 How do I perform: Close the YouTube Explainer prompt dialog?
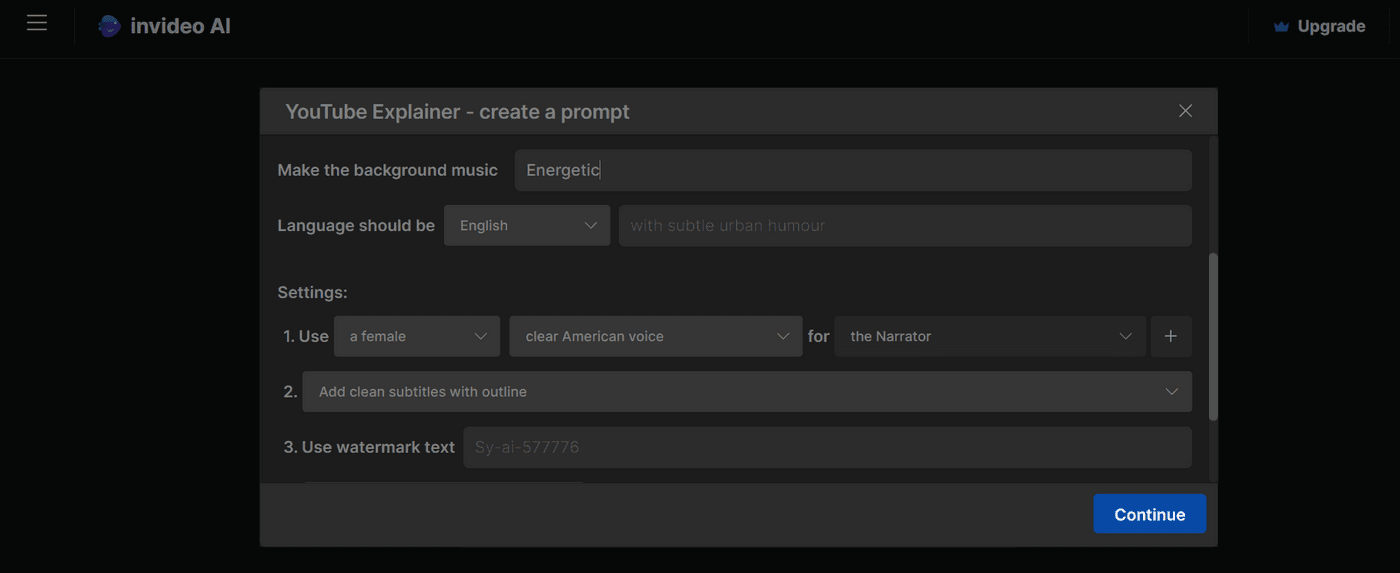[1185, 111]
